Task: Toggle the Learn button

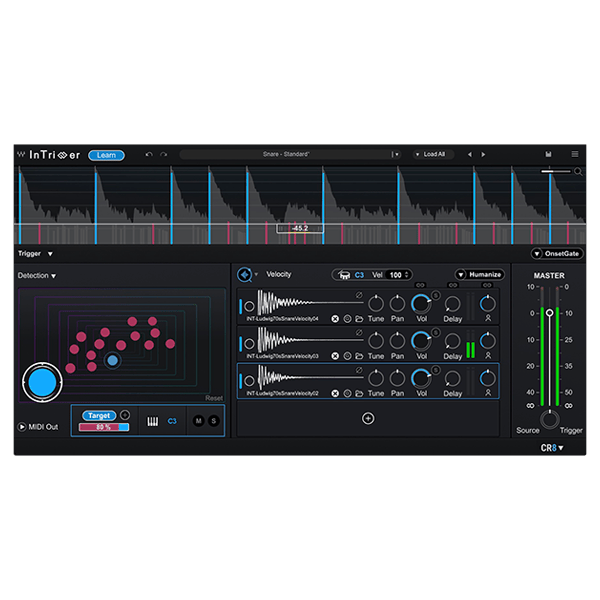Action: click(x=106, y=155)
